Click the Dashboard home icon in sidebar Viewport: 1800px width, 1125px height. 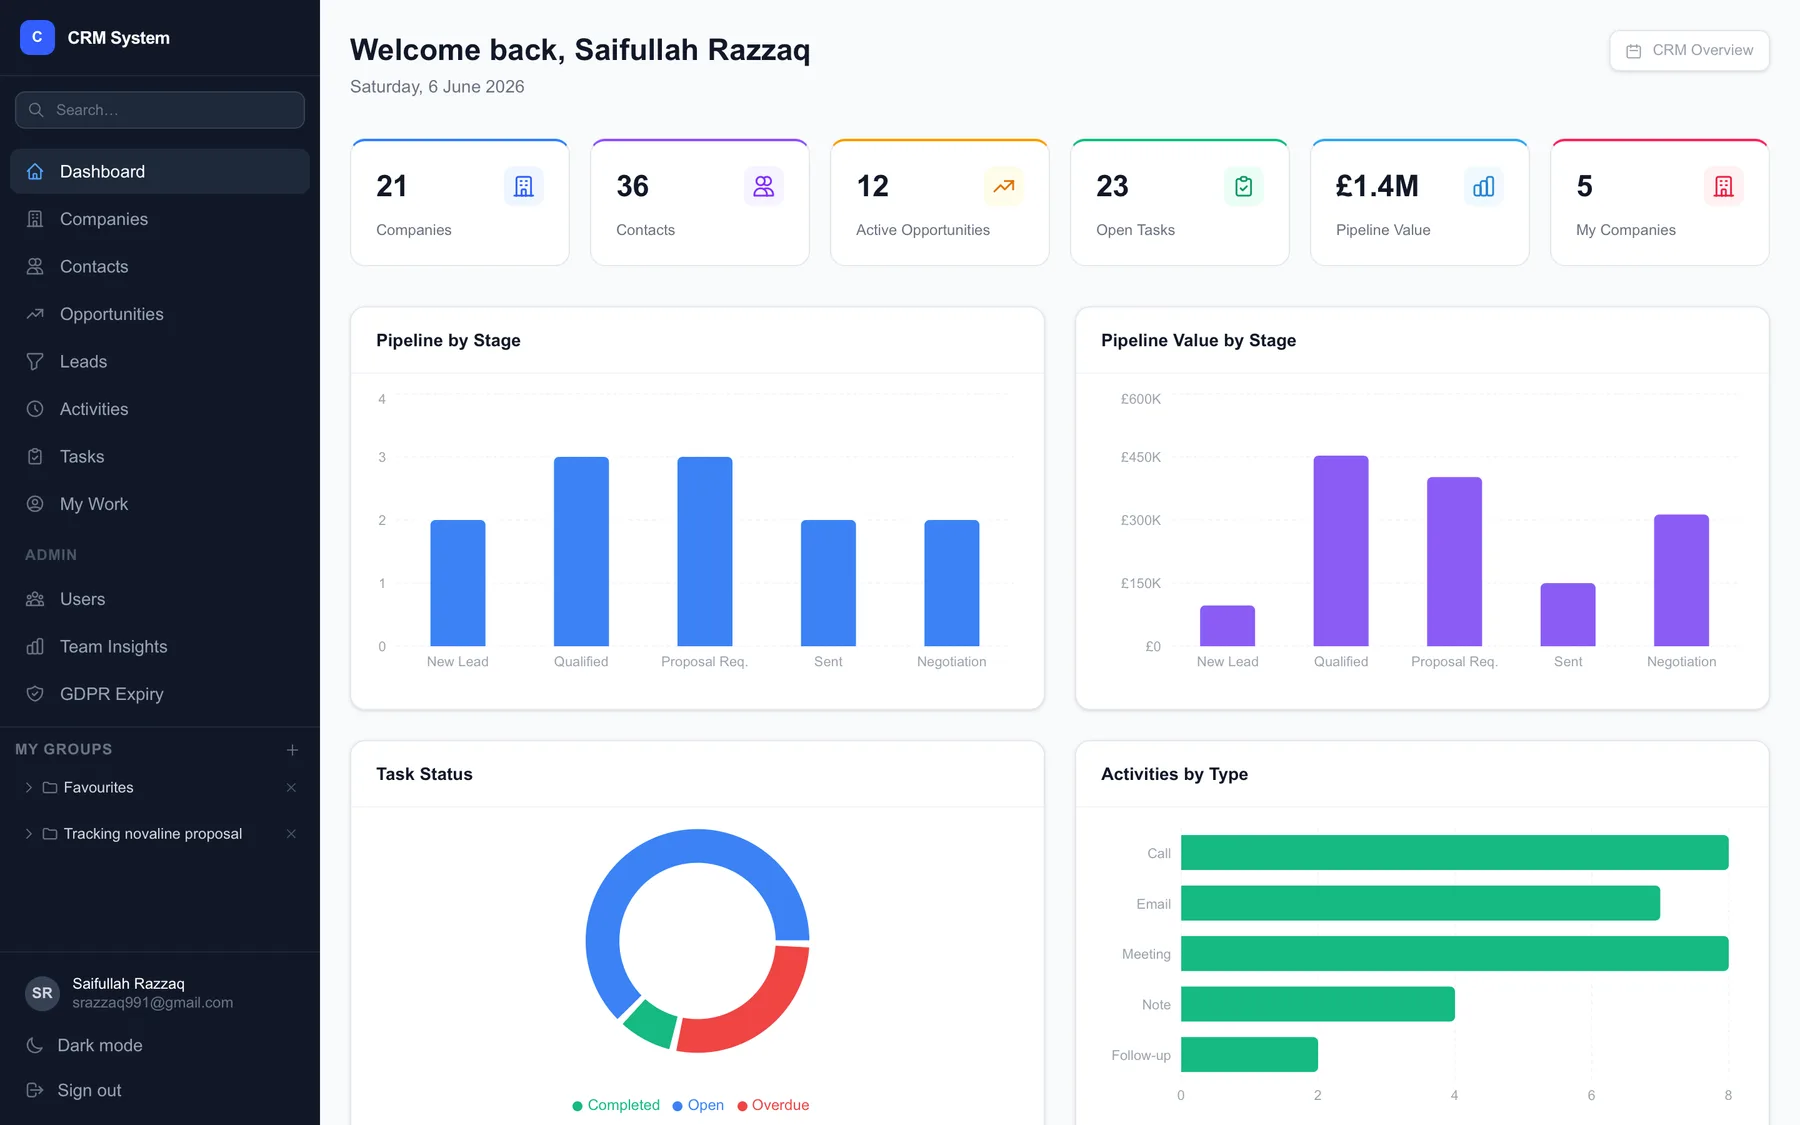[x=35, y=171]
